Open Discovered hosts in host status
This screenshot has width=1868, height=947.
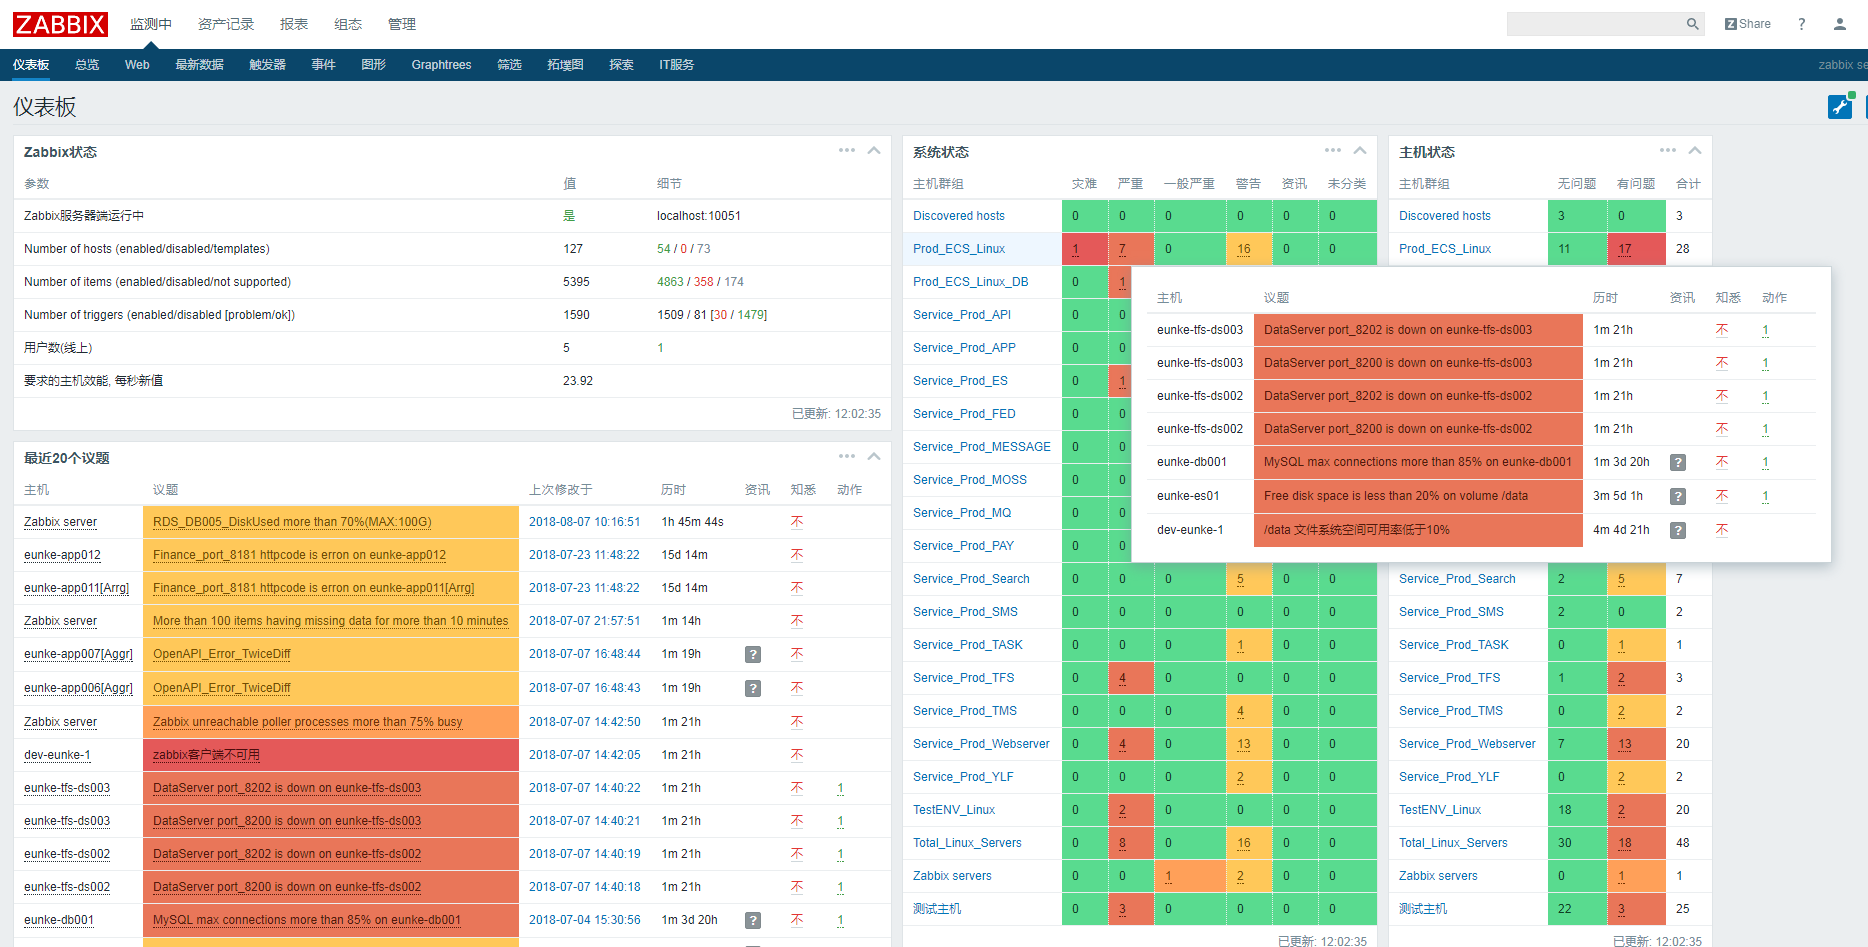tap(1444, 216)
